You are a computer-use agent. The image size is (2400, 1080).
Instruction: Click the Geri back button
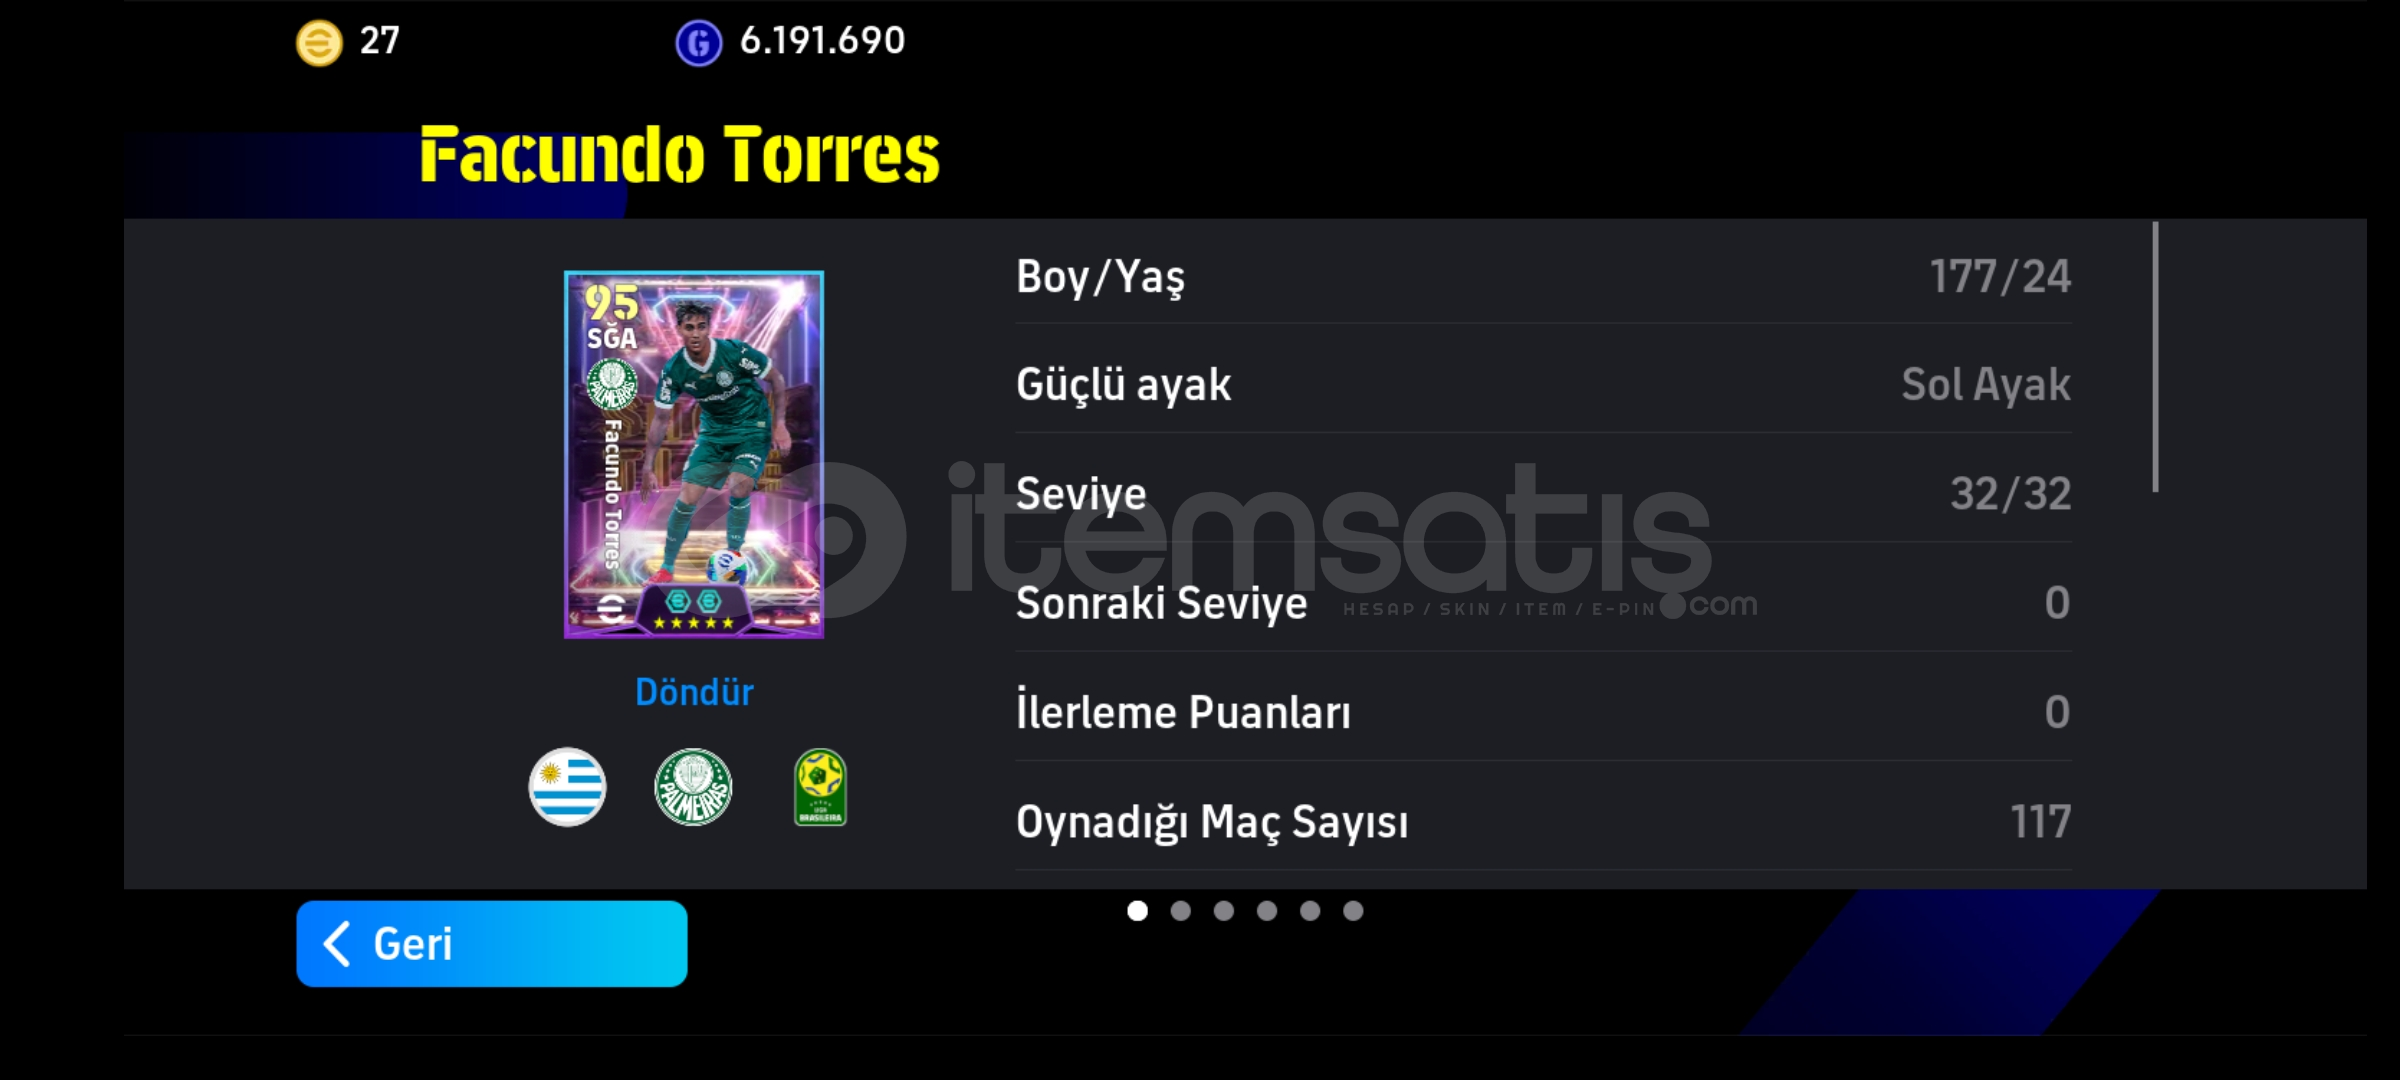pos(492,944)
